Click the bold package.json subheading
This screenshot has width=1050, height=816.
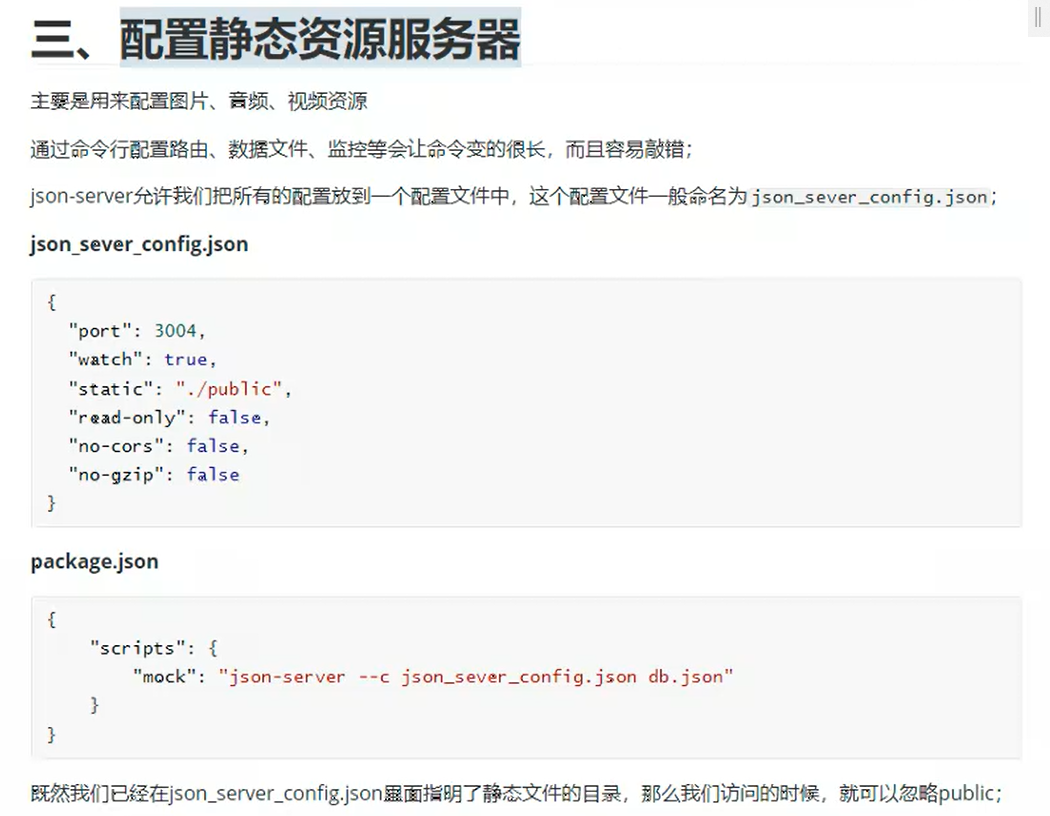click(x=94, y=561)
